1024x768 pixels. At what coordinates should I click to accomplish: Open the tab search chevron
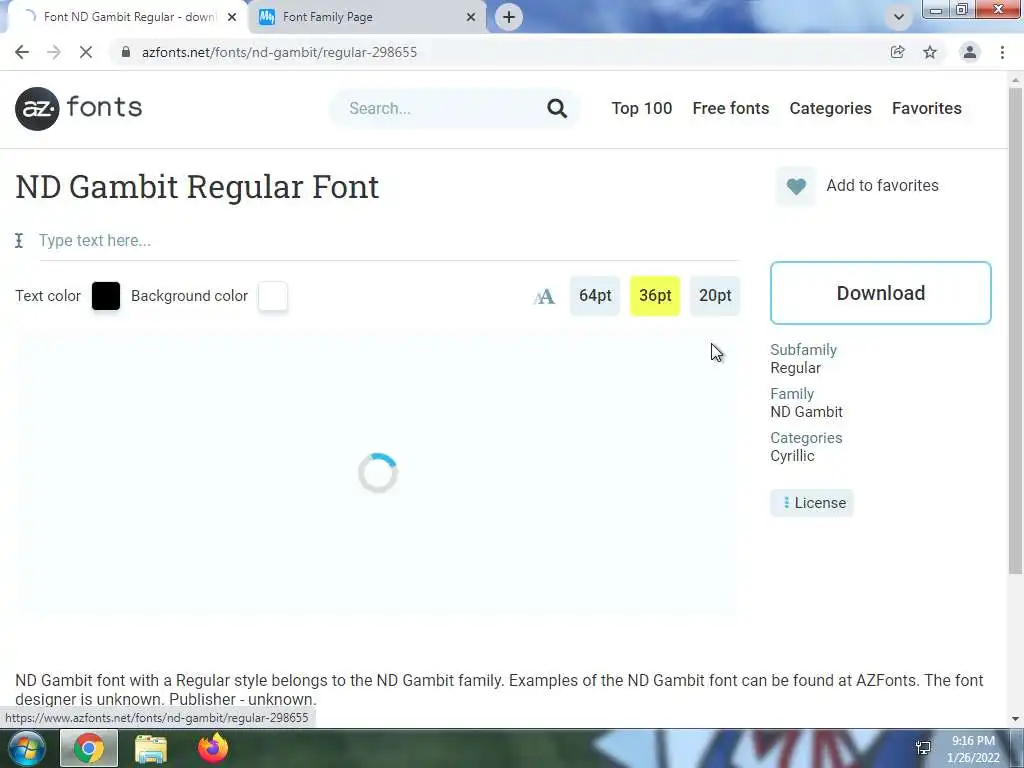pos(899,17)
